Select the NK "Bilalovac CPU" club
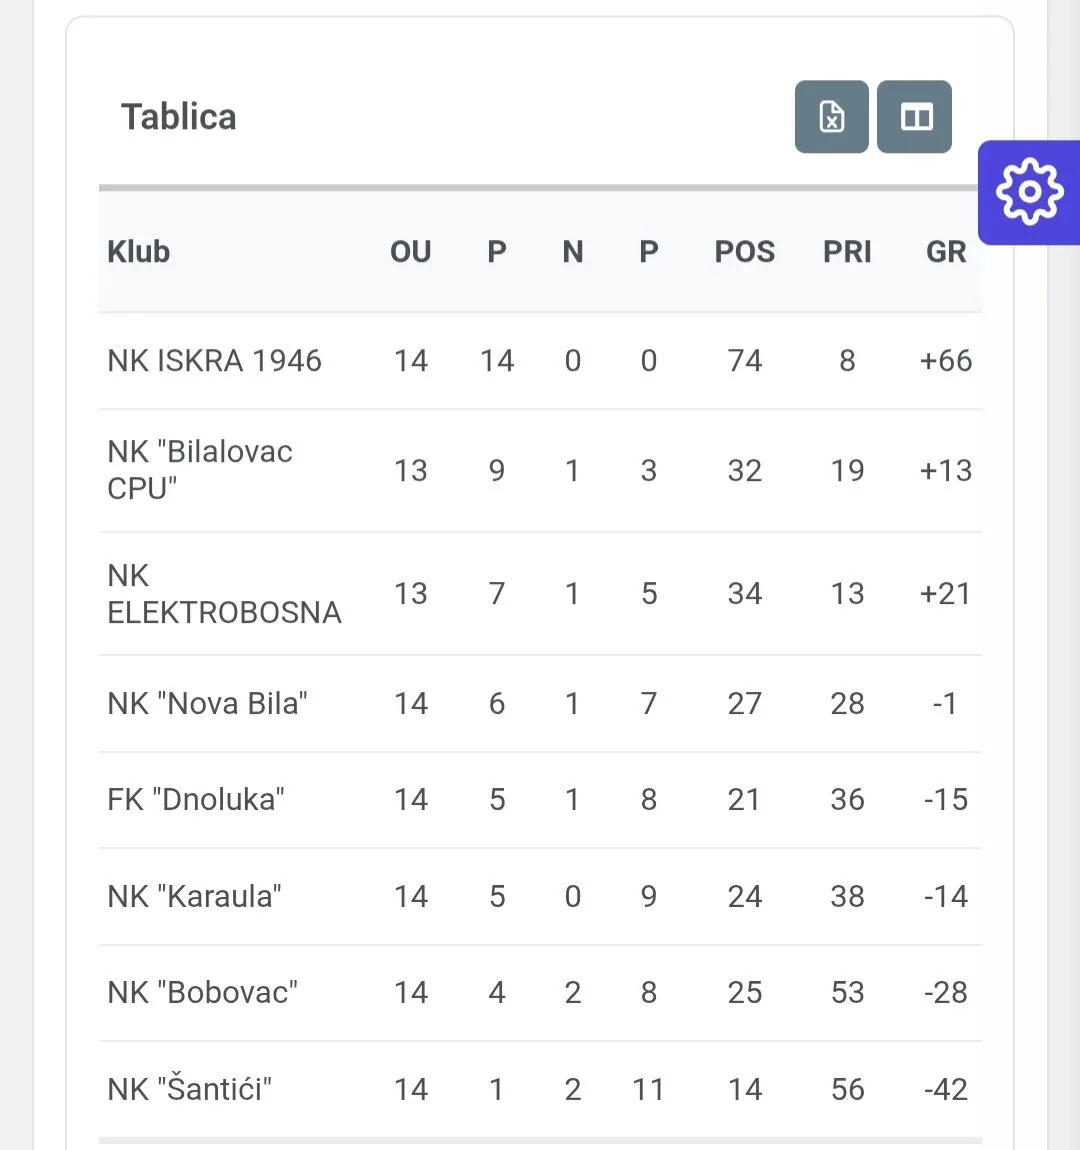The width and height of the screenshot is (1080, 1150). [x=199, y=470]
